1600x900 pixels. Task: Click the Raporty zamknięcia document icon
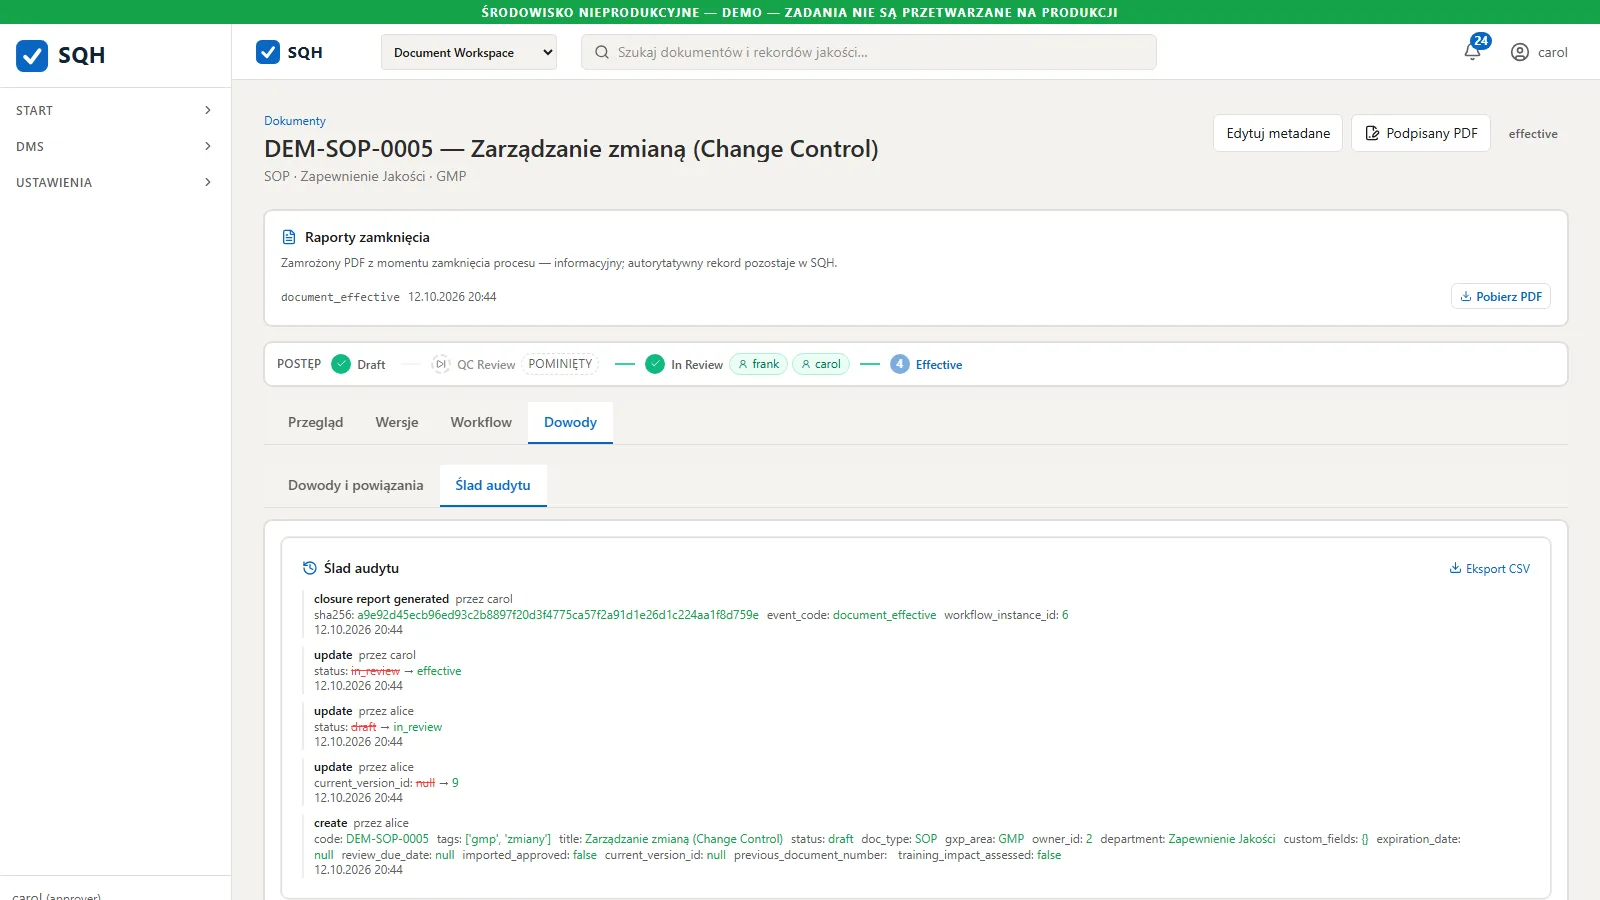click(x=289, y=237)
